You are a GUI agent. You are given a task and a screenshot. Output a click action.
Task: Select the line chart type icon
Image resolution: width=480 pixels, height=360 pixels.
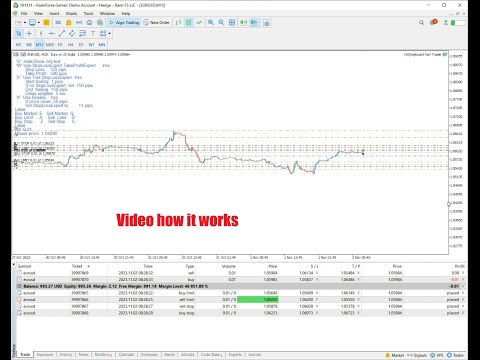[199, 23]
